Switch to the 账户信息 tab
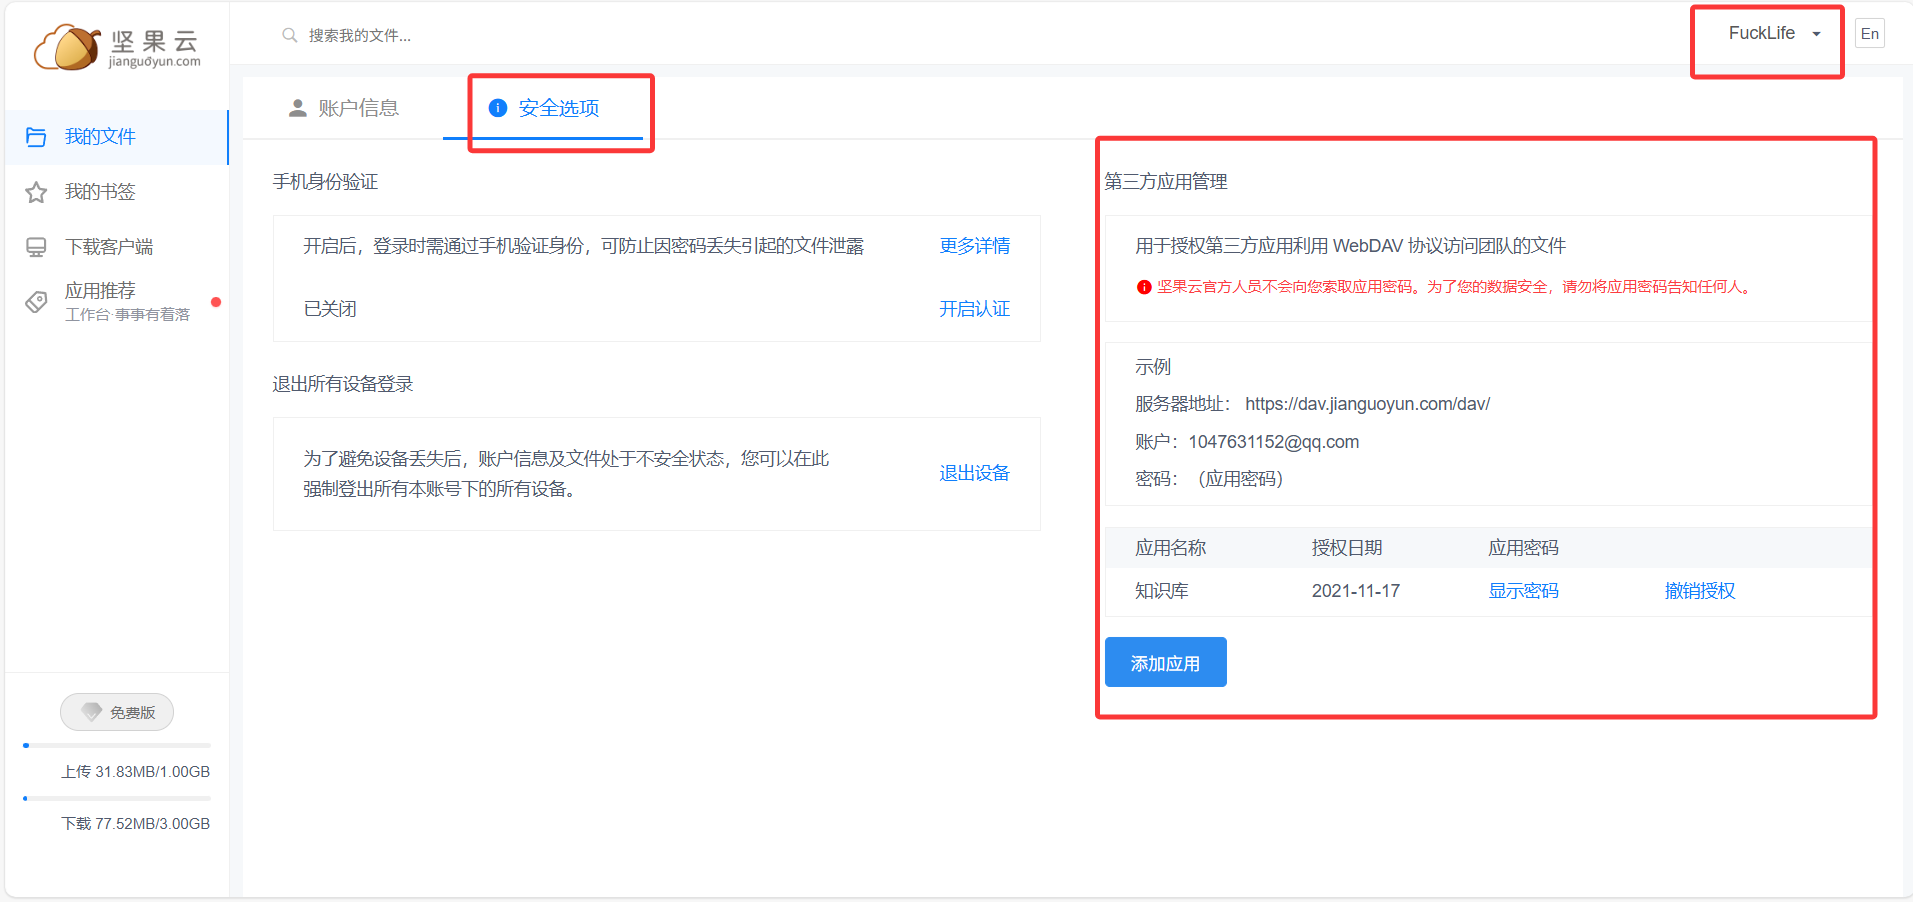The image size is (1913, 902). pos(357,107)
